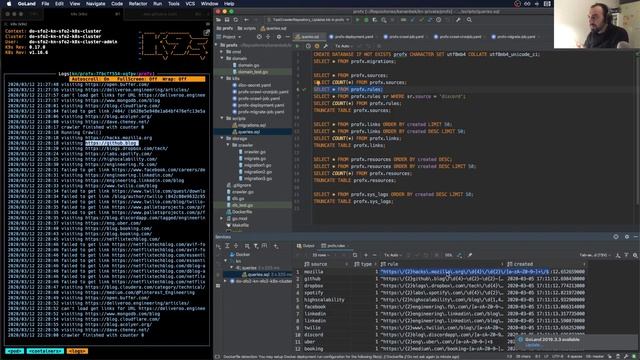The width and height of the screenshot is (640, 360).
Task: Click the <logs> breadcrumb in k9s
Action: tap(77, 351)
